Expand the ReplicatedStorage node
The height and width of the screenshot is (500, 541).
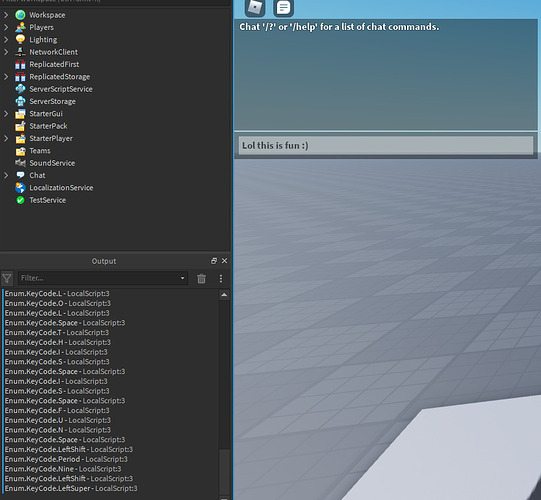pos(6,77)
